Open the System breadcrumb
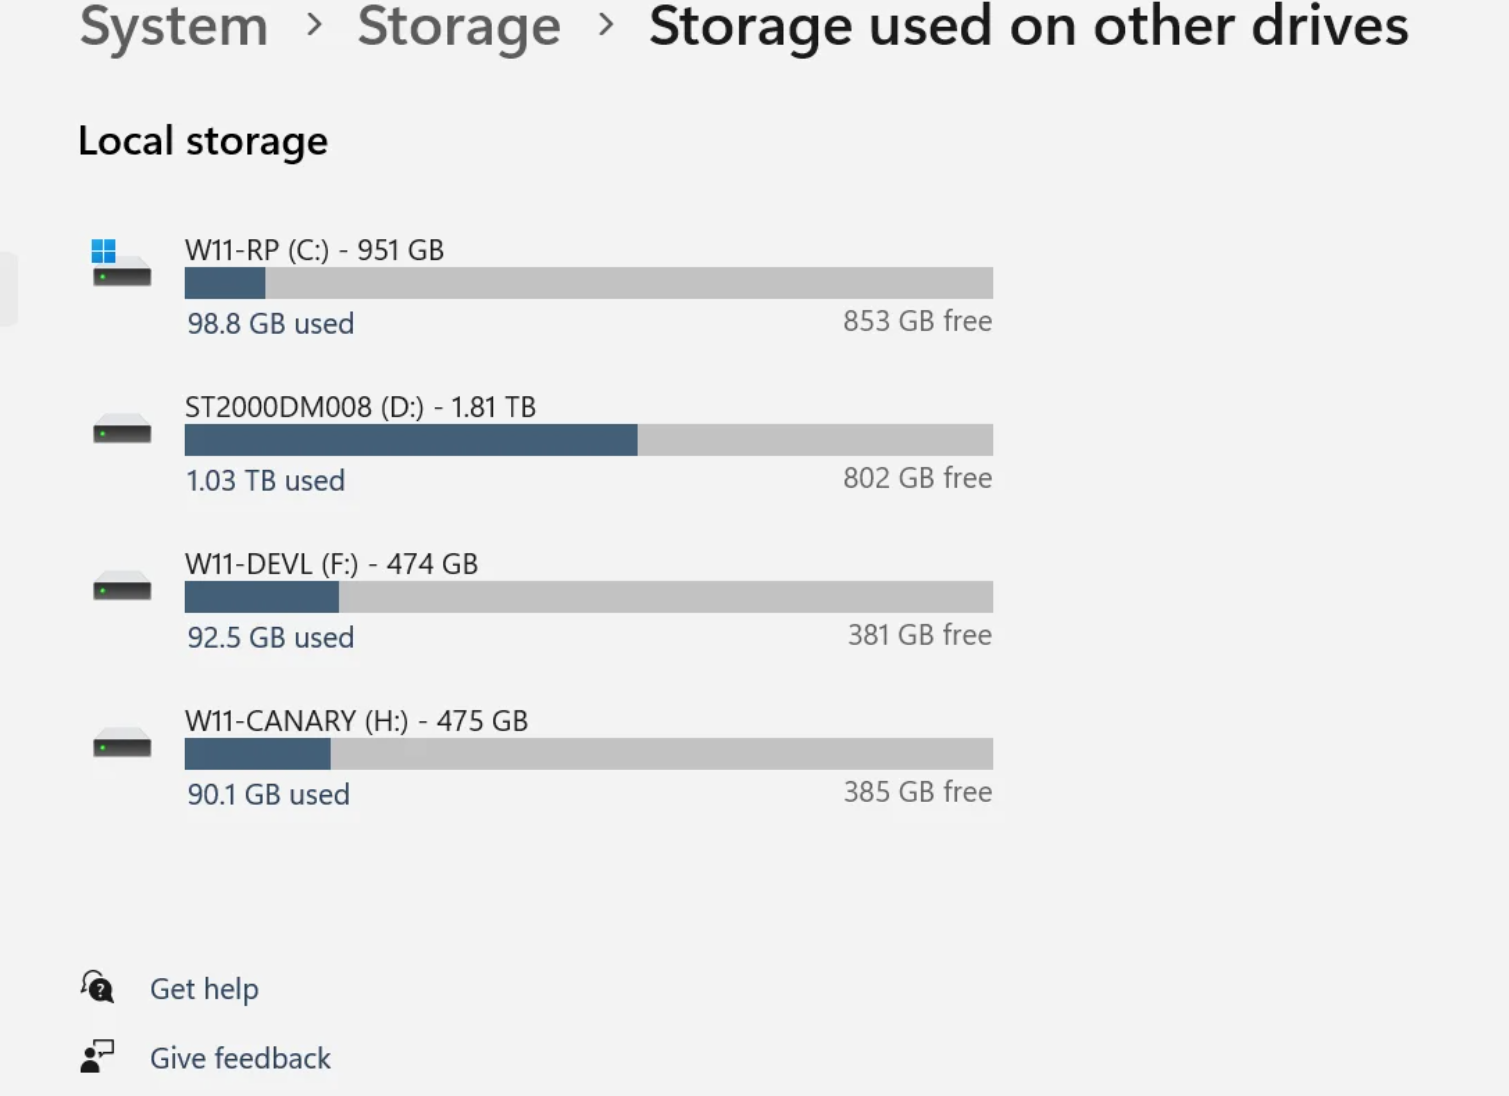Viewport: 1509px width, 1096px height. pyautogui.click(x=173, y=27)
